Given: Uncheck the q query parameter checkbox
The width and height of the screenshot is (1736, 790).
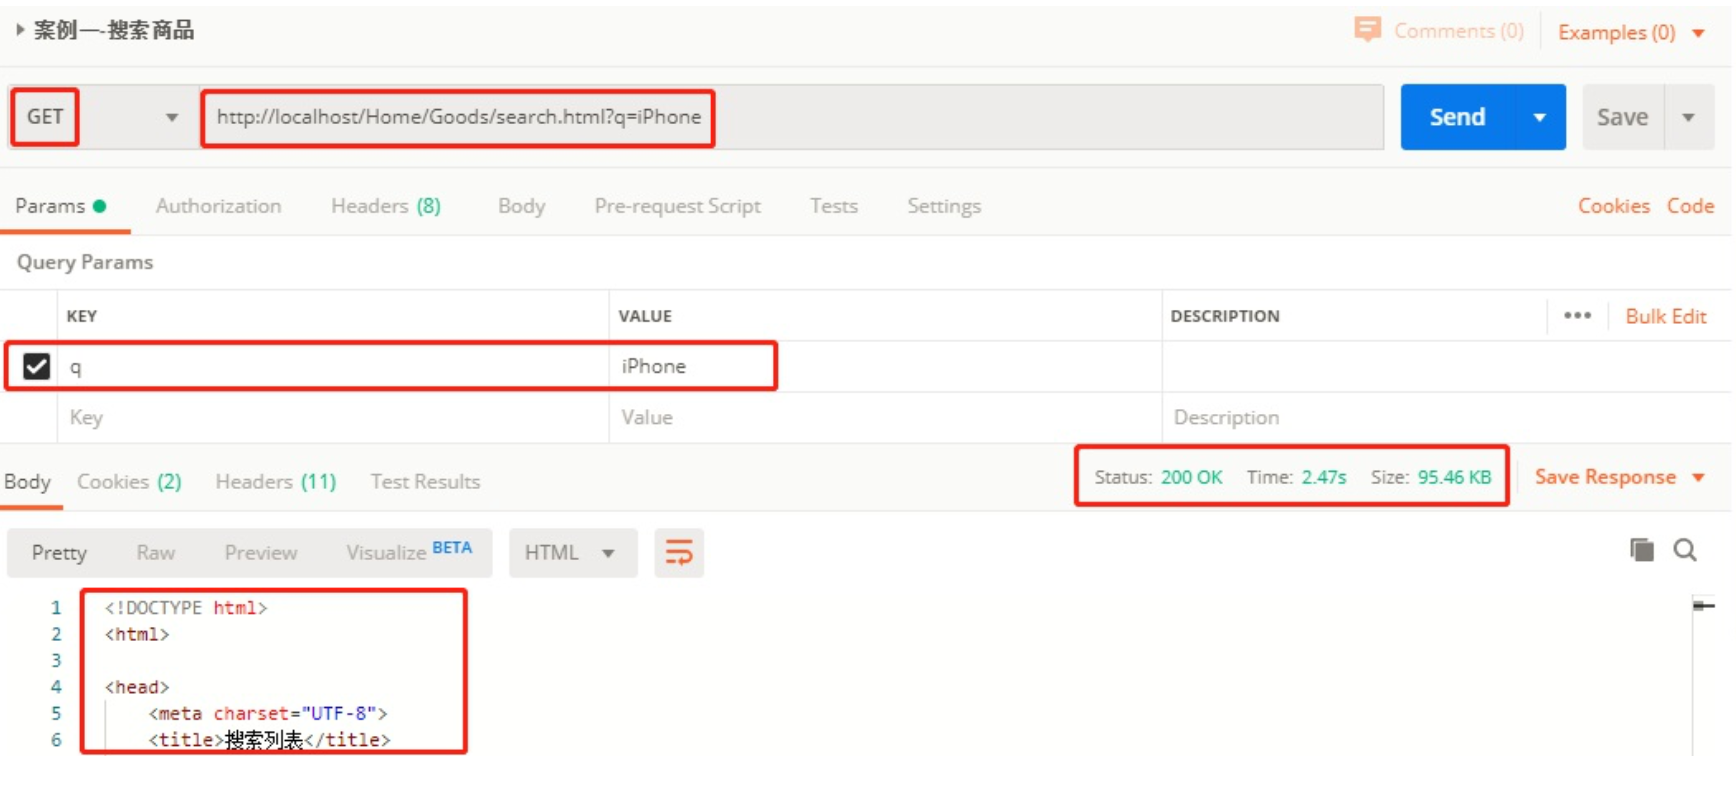Looking at the screenshot, I should coord(37,367).
